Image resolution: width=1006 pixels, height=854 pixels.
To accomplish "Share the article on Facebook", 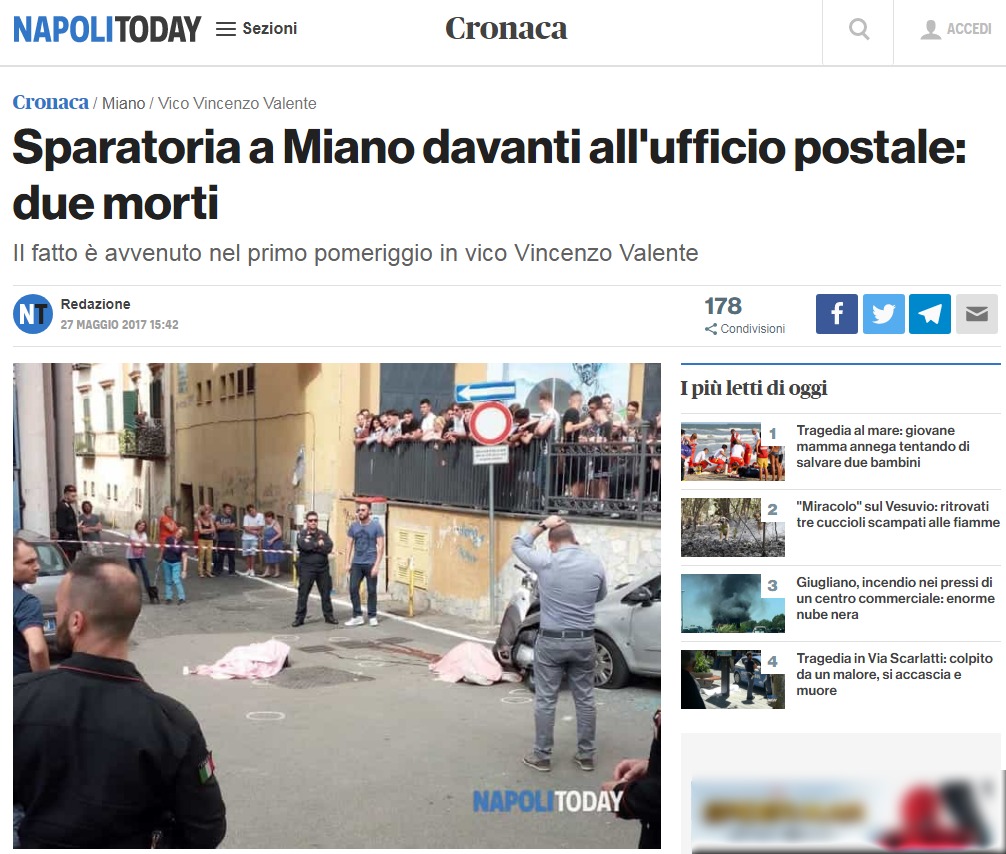I will [837, 314].
